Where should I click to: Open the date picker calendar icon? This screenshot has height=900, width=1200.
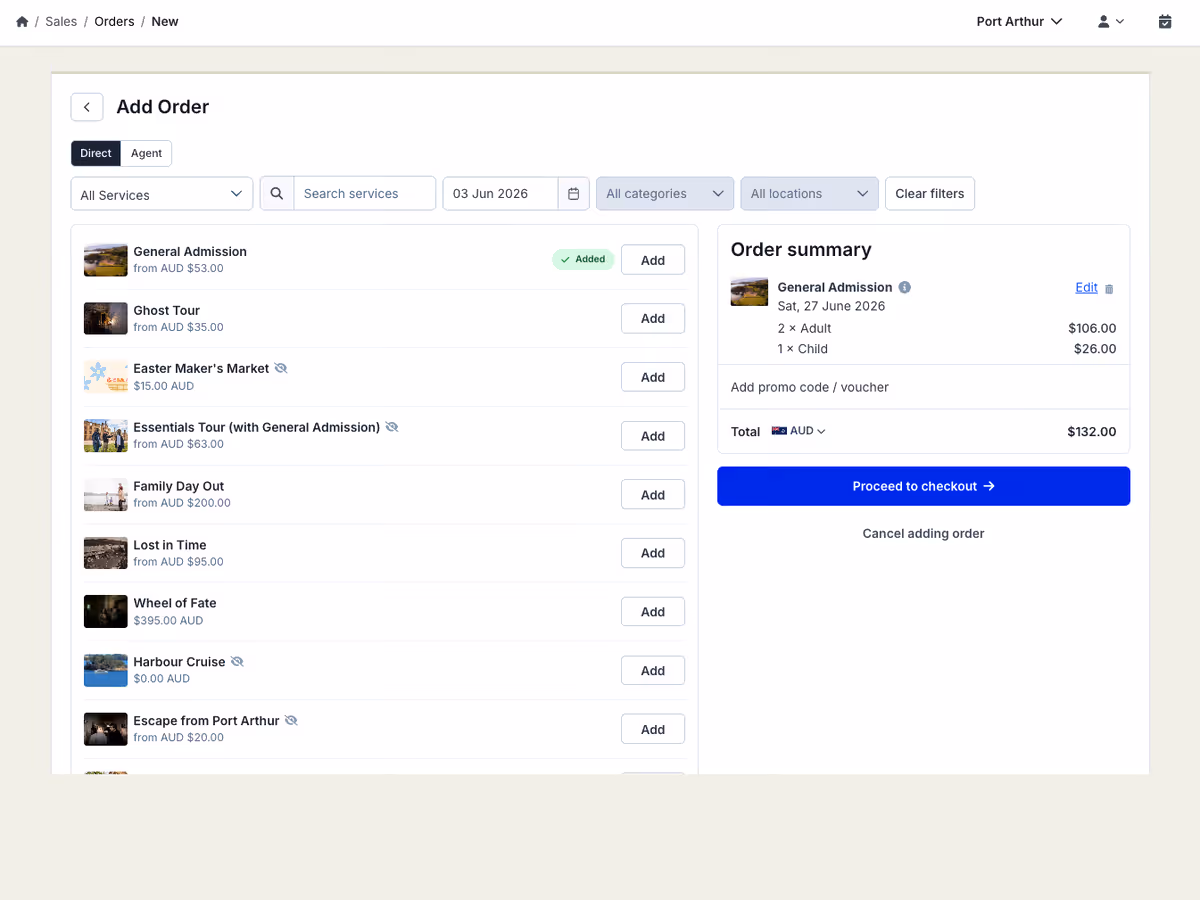tap(573, 193)
